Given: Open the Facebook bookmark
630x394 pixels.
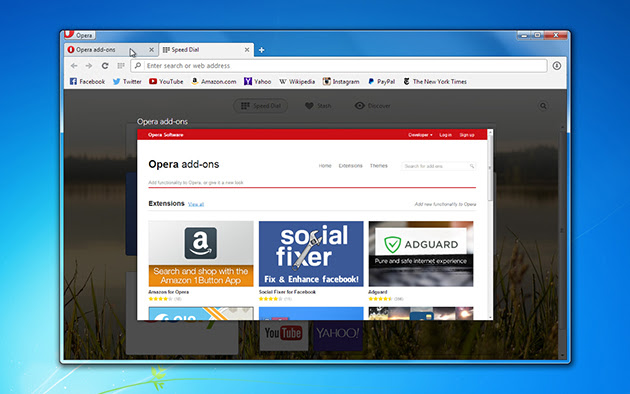Looking at the screenshot, I should tap(87, 82).
